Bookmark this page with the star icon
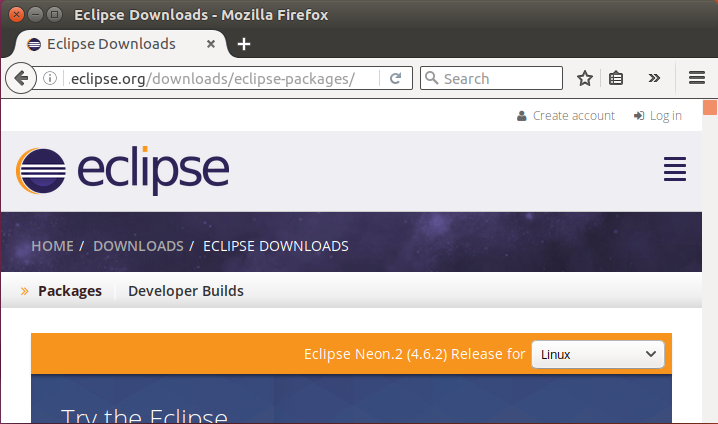Screen dimensions: 718x424 585,78
